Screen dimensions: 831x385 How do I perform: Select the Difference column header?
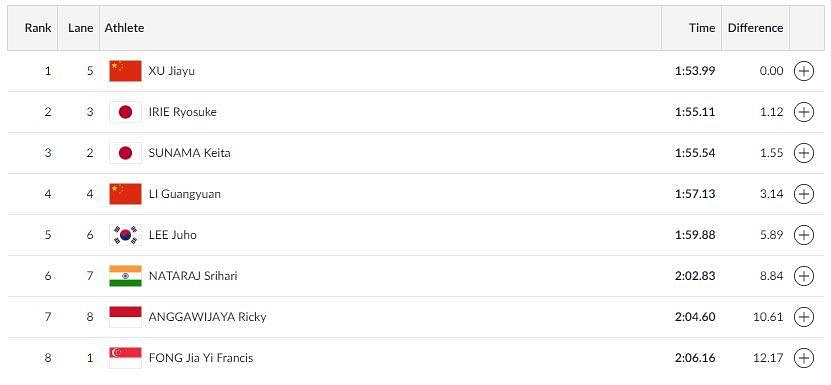(755, 28)
